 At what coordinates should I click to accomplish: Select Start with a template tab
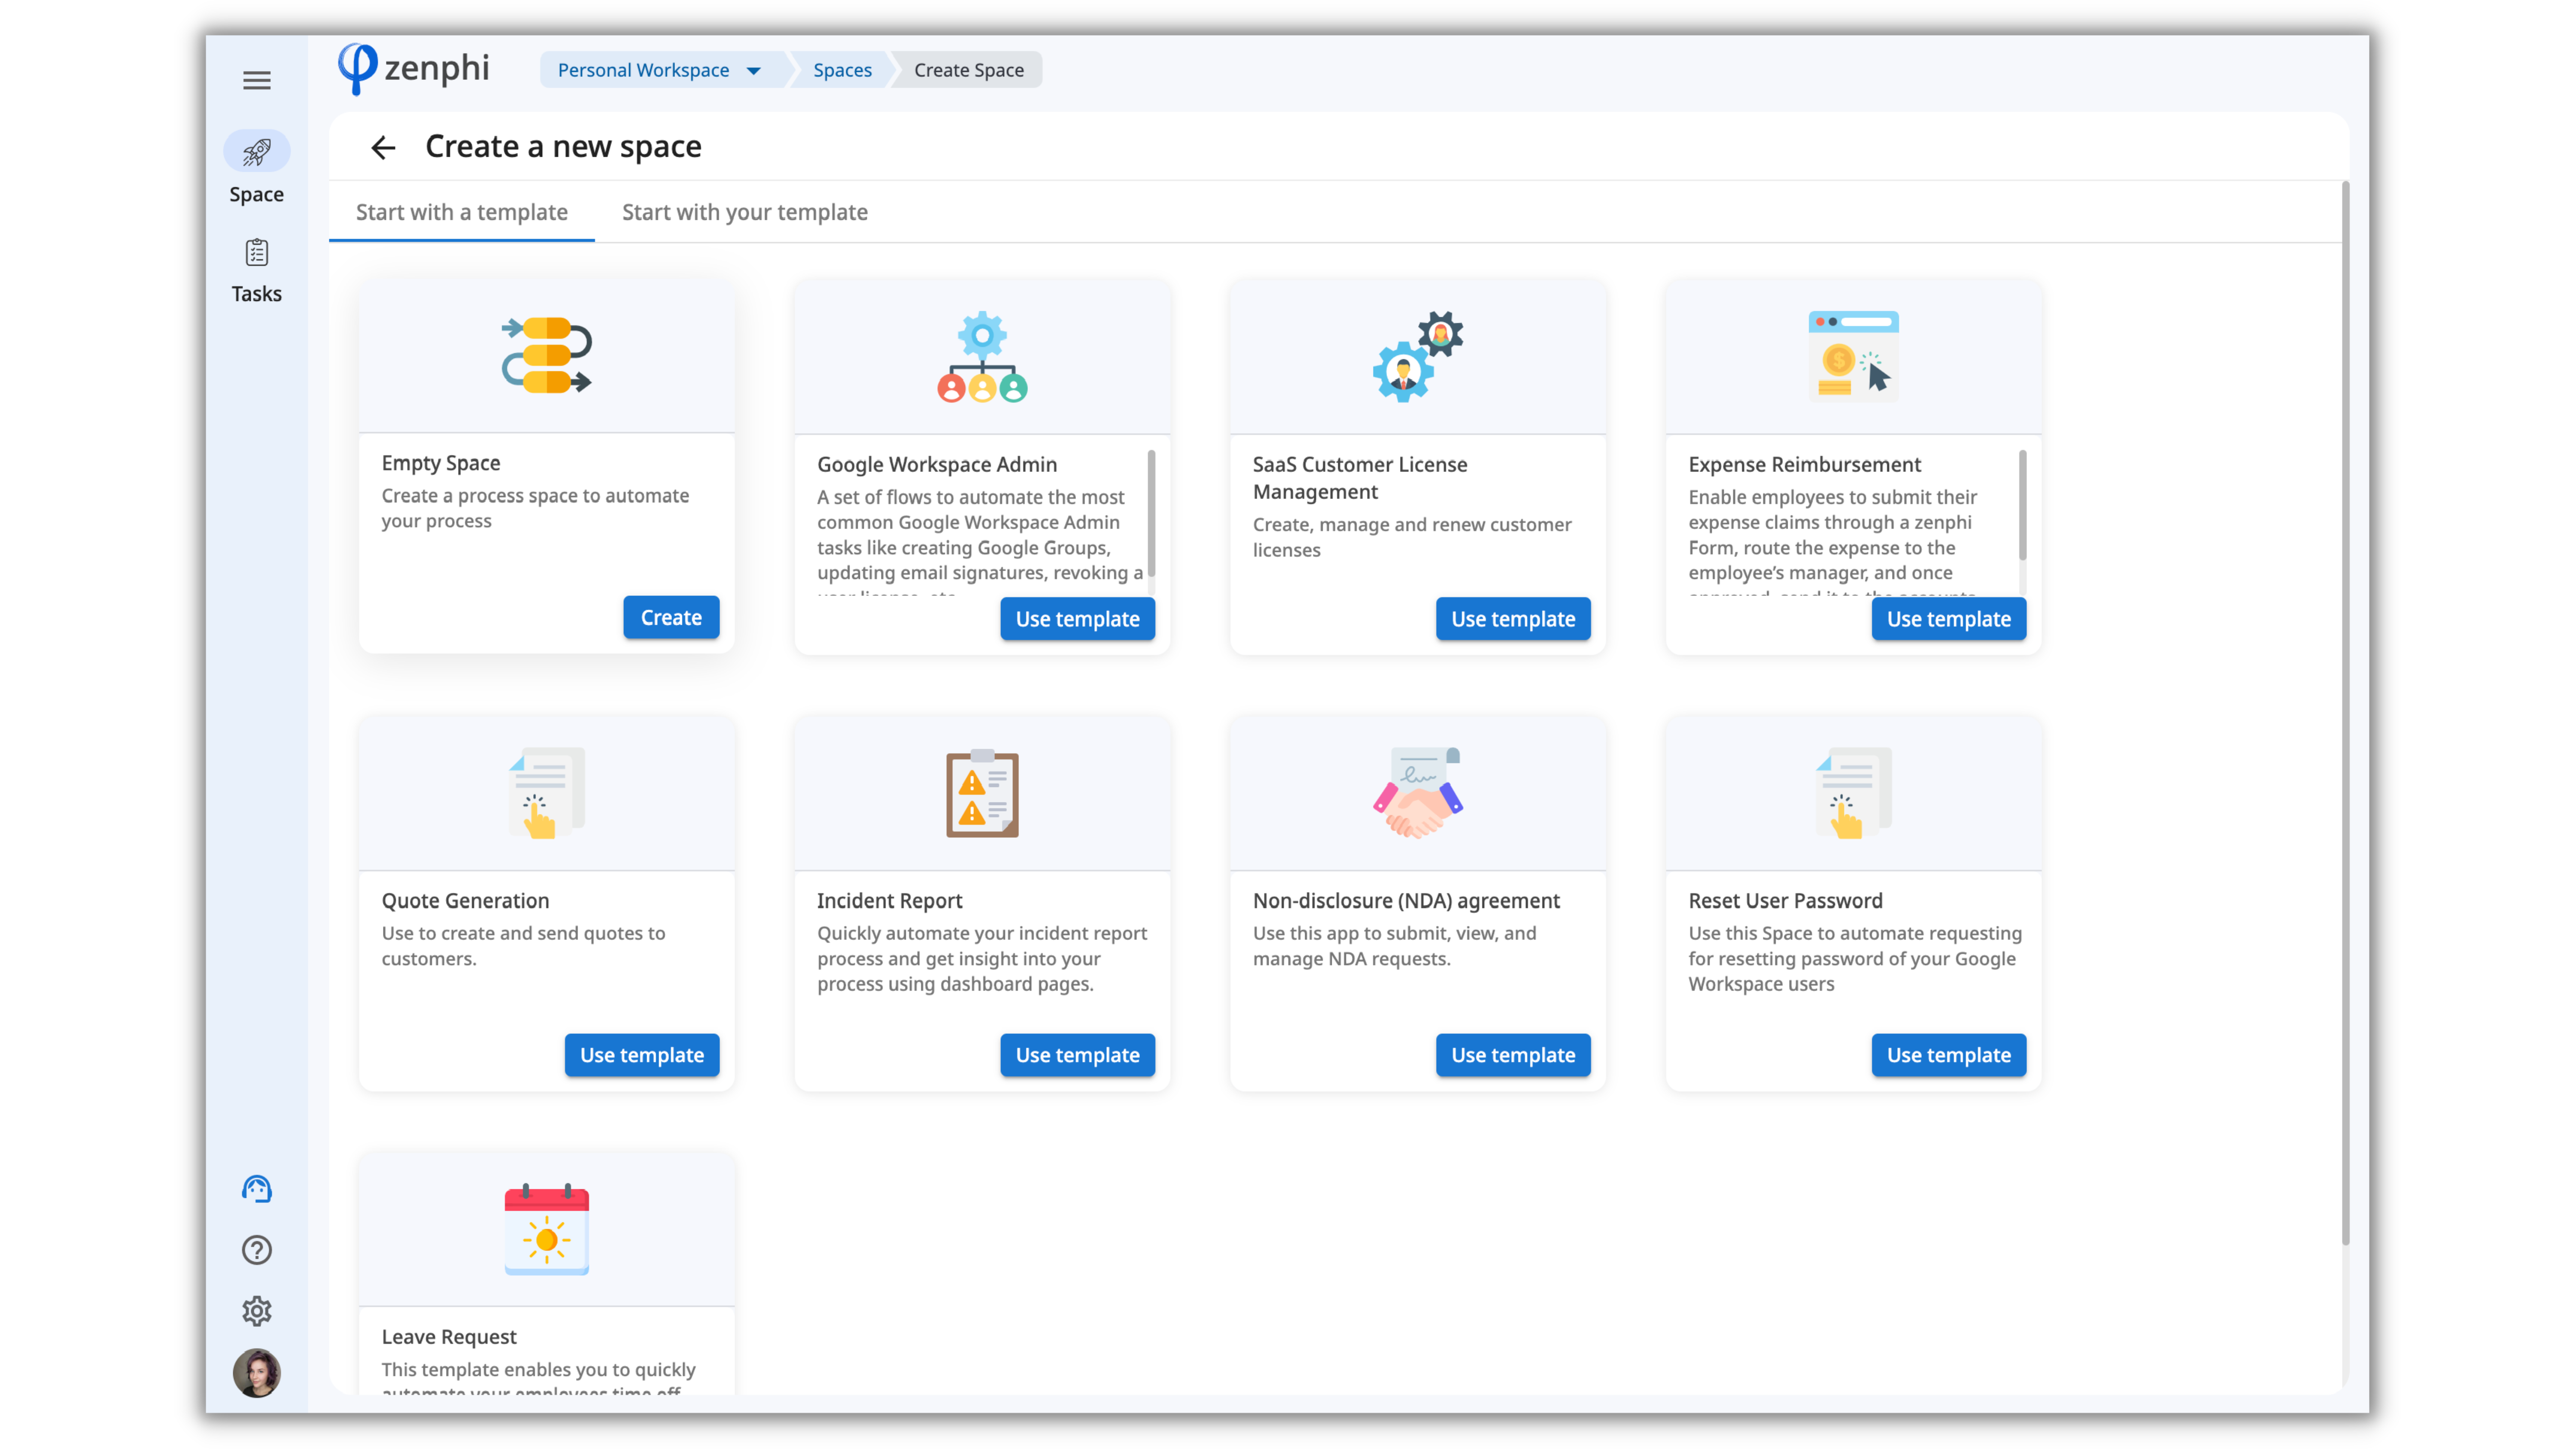click(461, 212)
